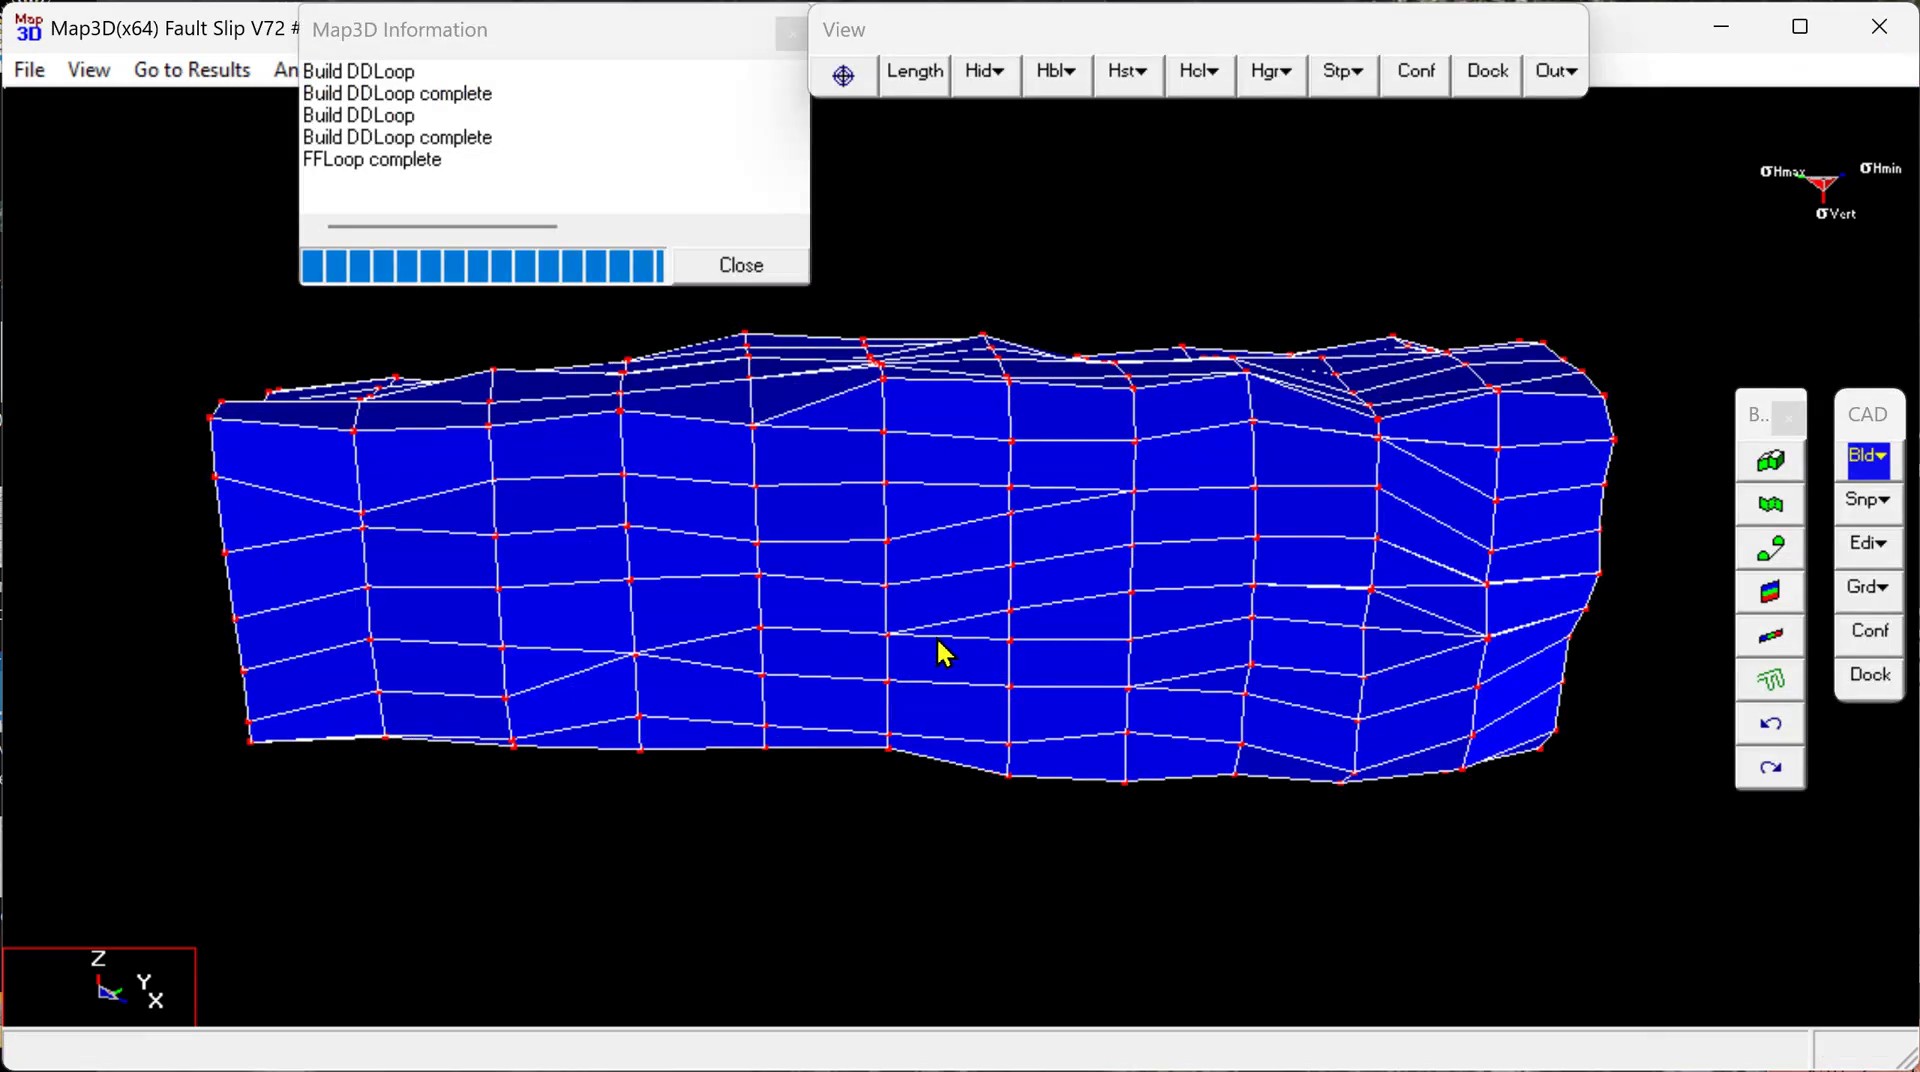Expand the Grd grid dropdown

(x=1867, y=587)
